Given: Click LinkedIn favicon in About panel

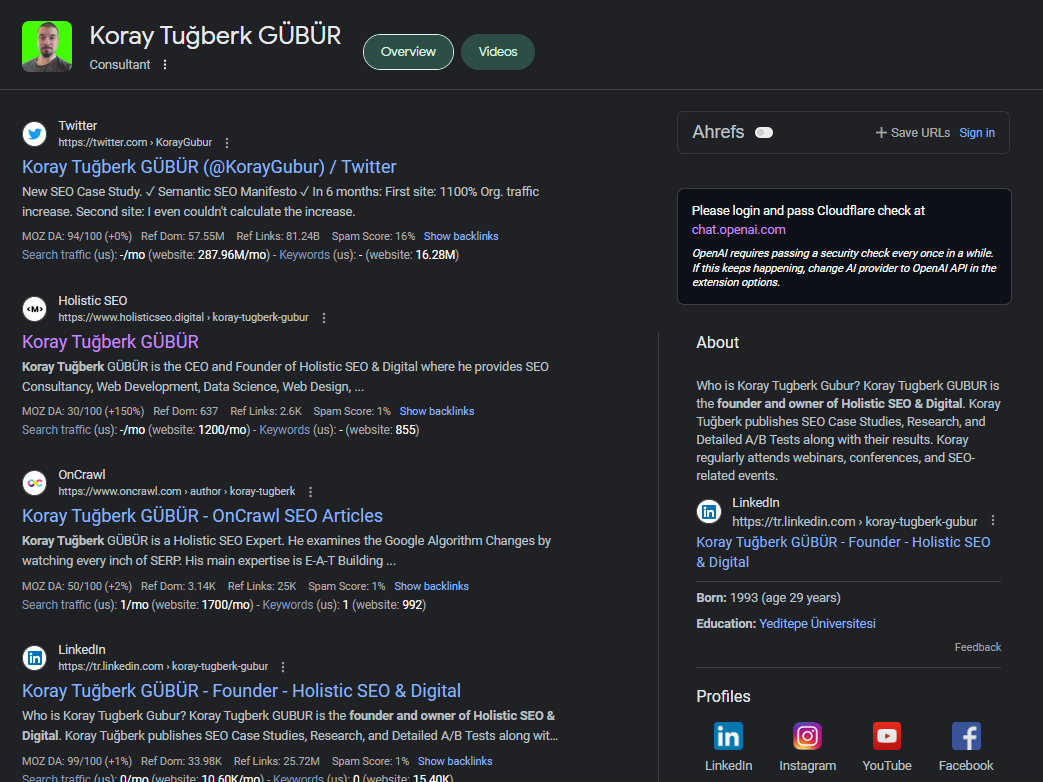Looking at the screenshot, I should 709,511.
